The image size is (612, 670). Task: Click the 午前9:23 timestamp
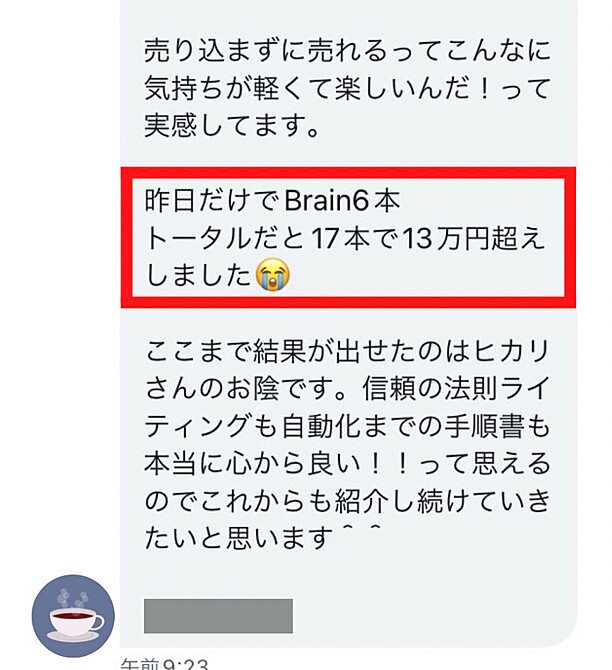[x=165, y=664]
